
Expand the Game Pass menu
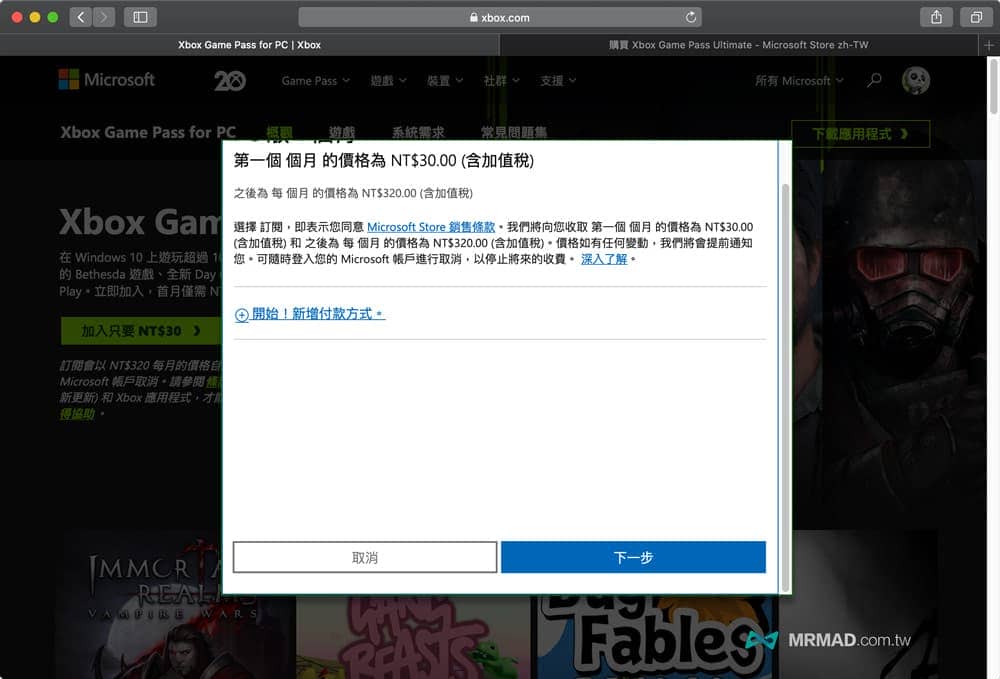pyautogui.click(x=316, y=81)
